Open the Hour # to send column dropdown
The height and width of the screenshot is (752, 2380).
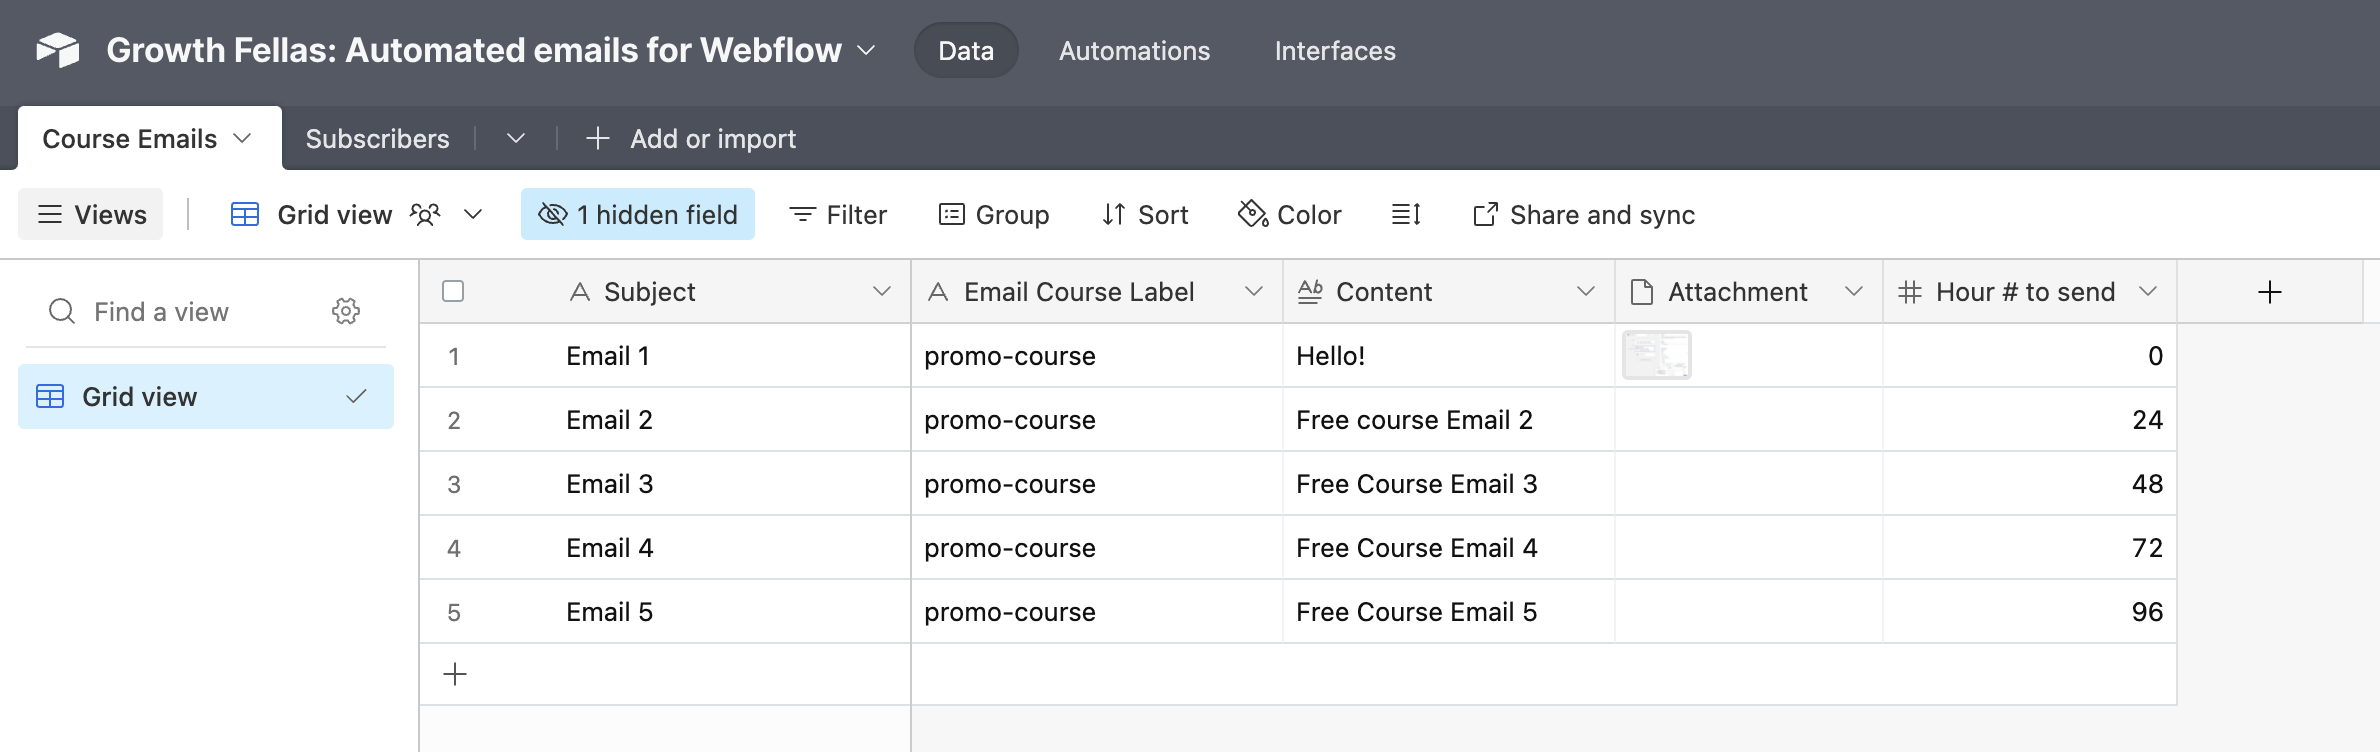point(2148,292)
